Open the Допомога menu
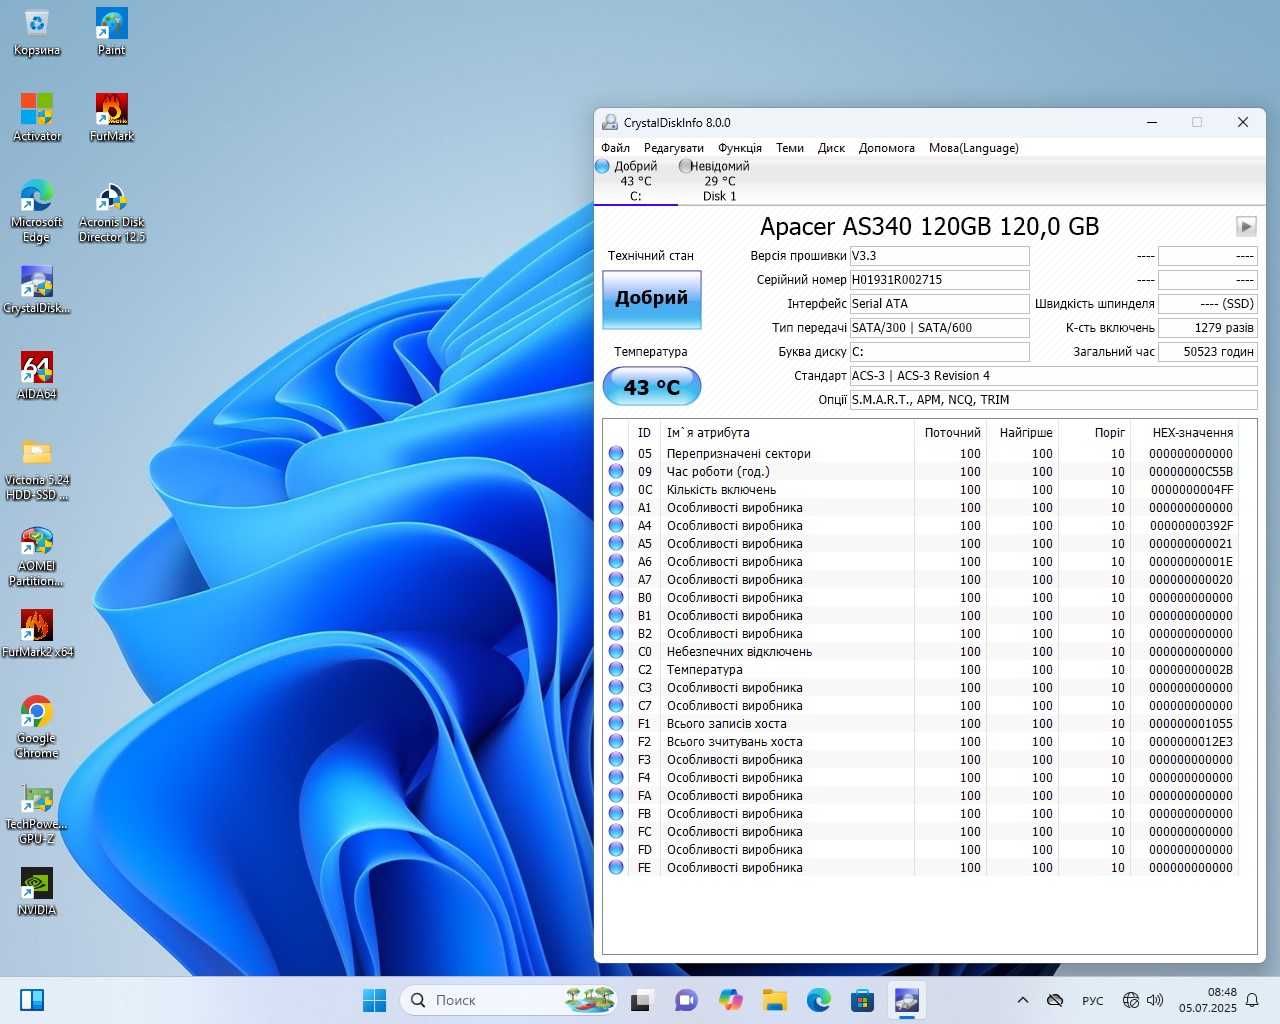Screen dimensions: 1280x1024 pyautogui.click(x=887, y=148)
